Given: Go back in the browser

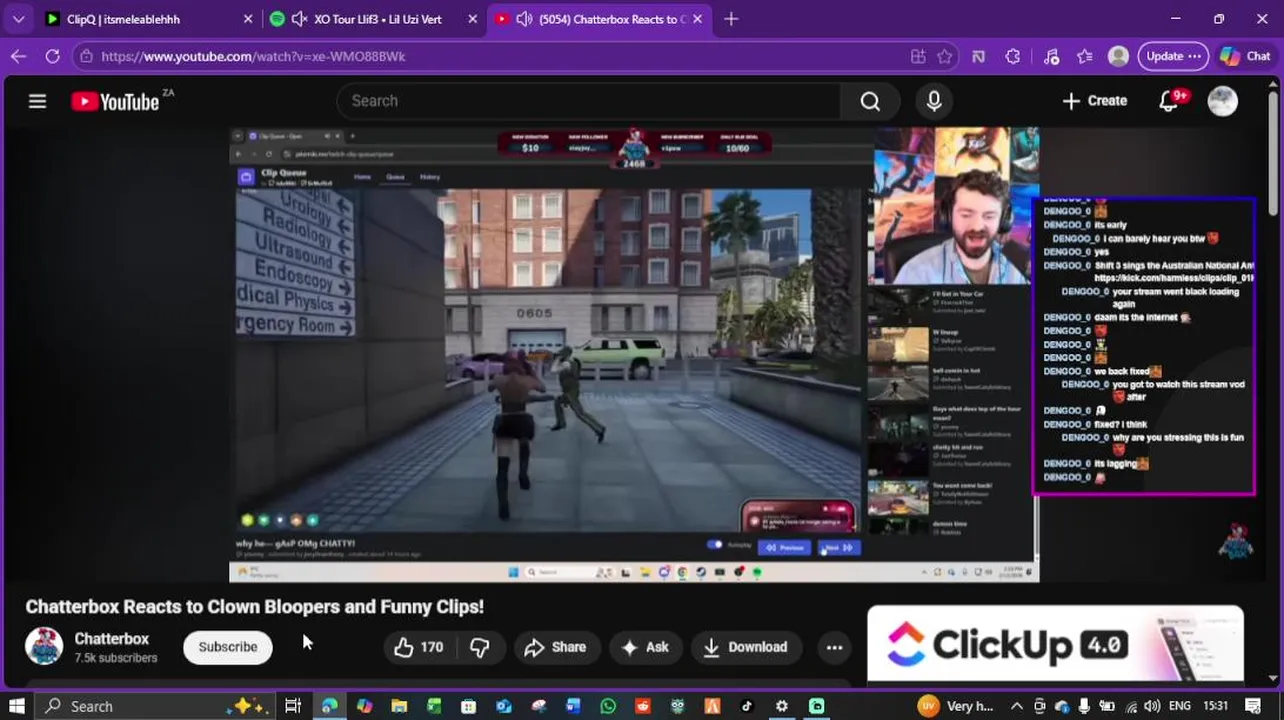Looking at the screenshot, I should click(18, 56).
